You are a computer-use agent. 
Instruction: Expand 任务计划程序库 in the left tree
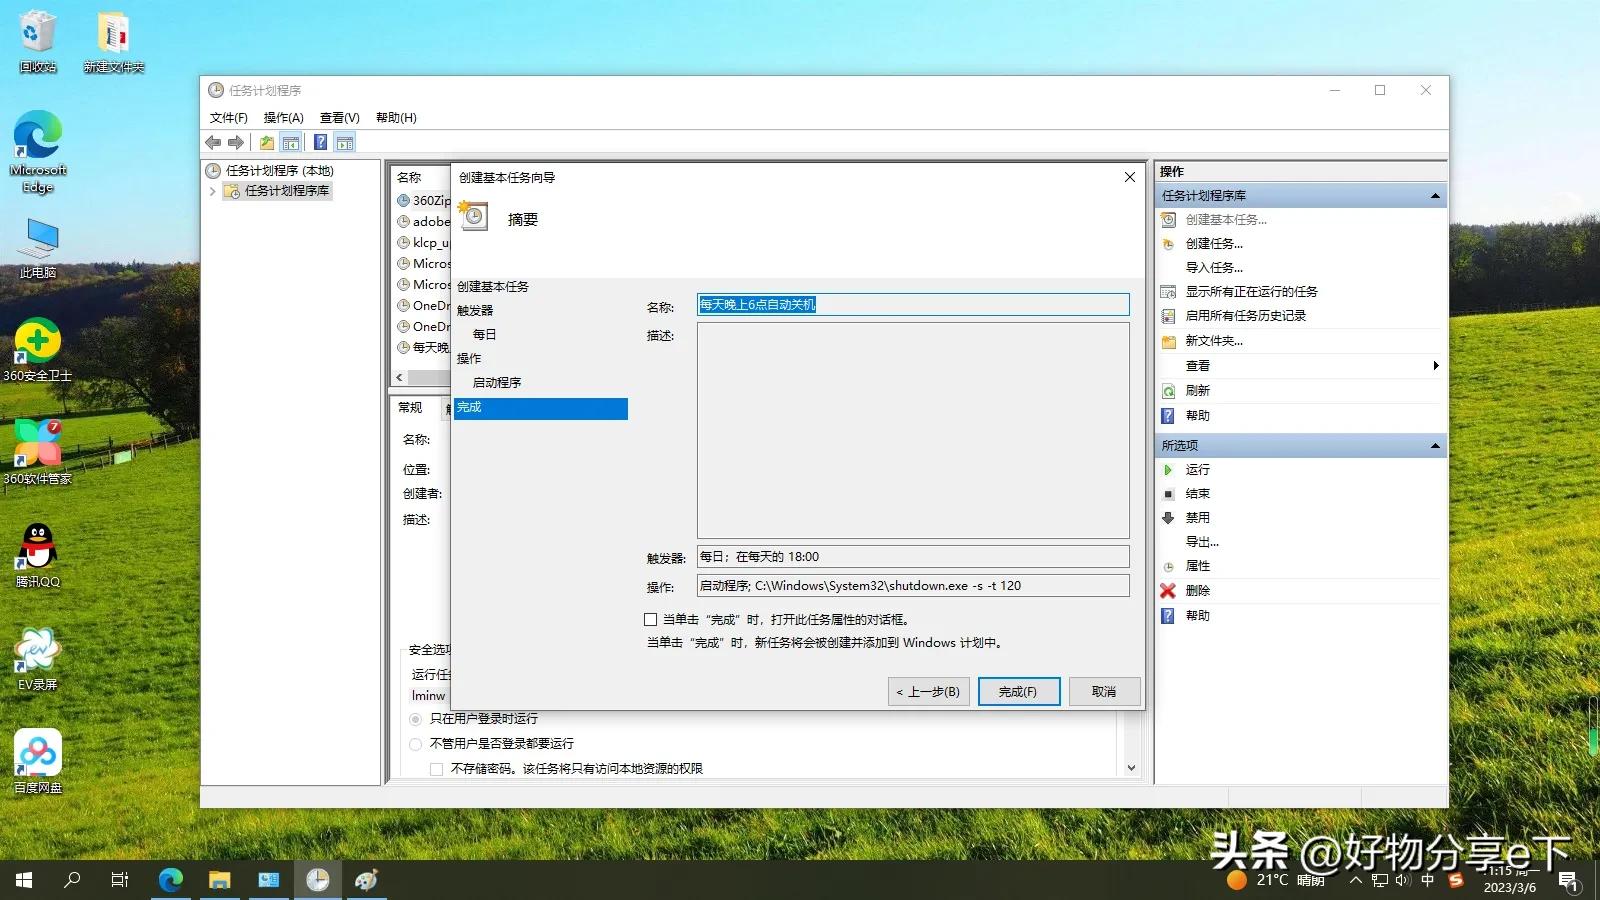(x=212, y=190)
